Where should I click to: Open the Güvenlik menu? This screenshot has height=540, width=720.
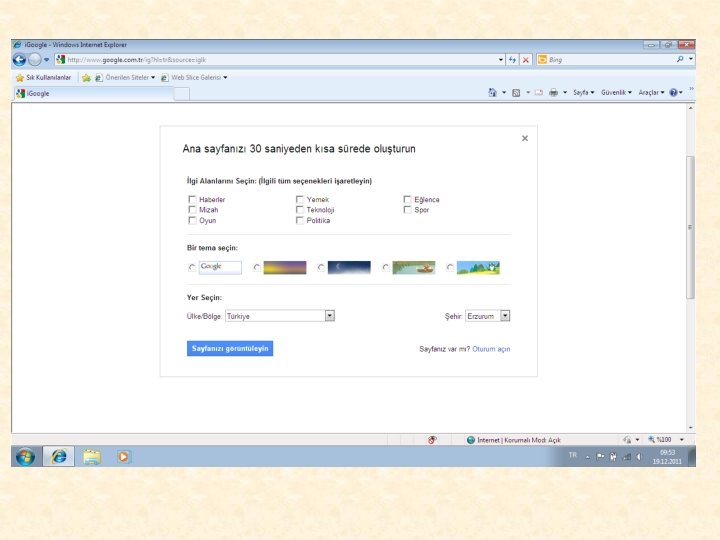point(616,93)
